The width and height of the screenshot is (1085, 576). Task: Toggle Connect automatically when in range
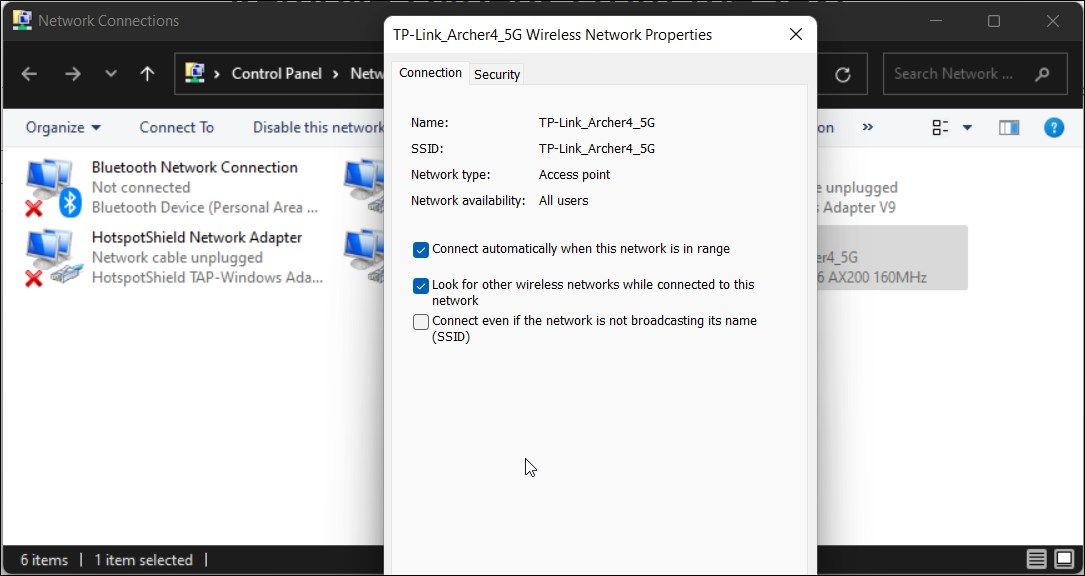tap(421, 249)
